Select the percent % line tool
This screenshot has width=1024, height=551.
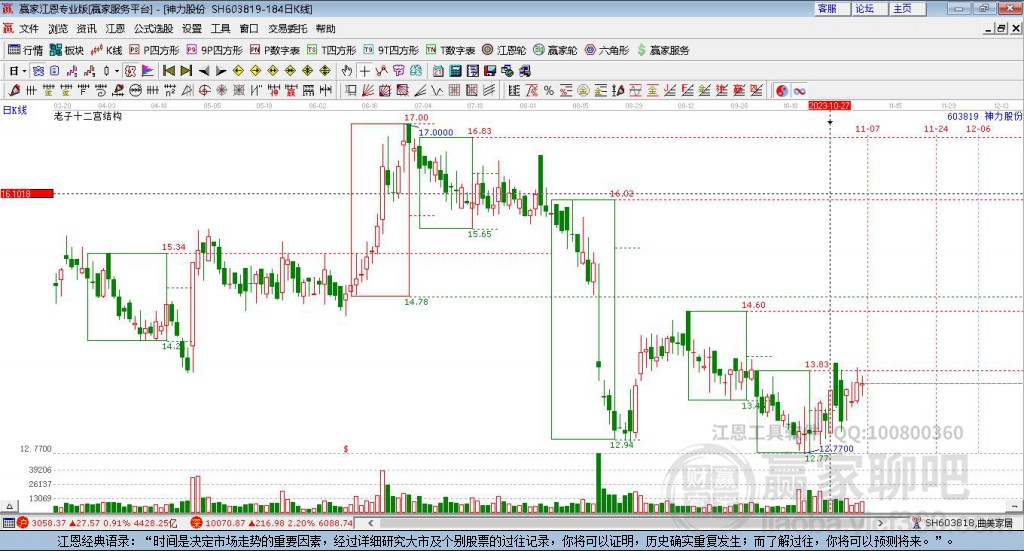pyautogui.click(x=549, y=91)
